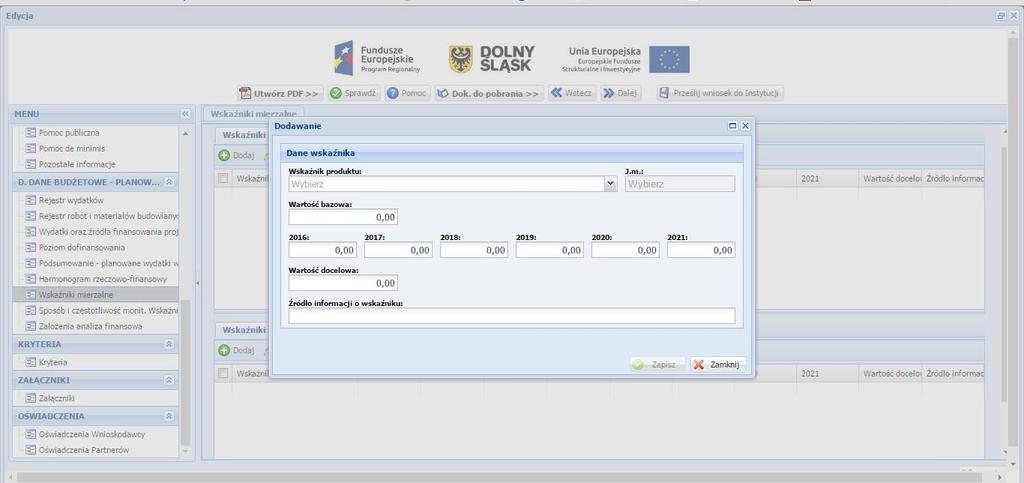
Task: Collapse side panel via splitter arrow
Action: coord(198,283)
